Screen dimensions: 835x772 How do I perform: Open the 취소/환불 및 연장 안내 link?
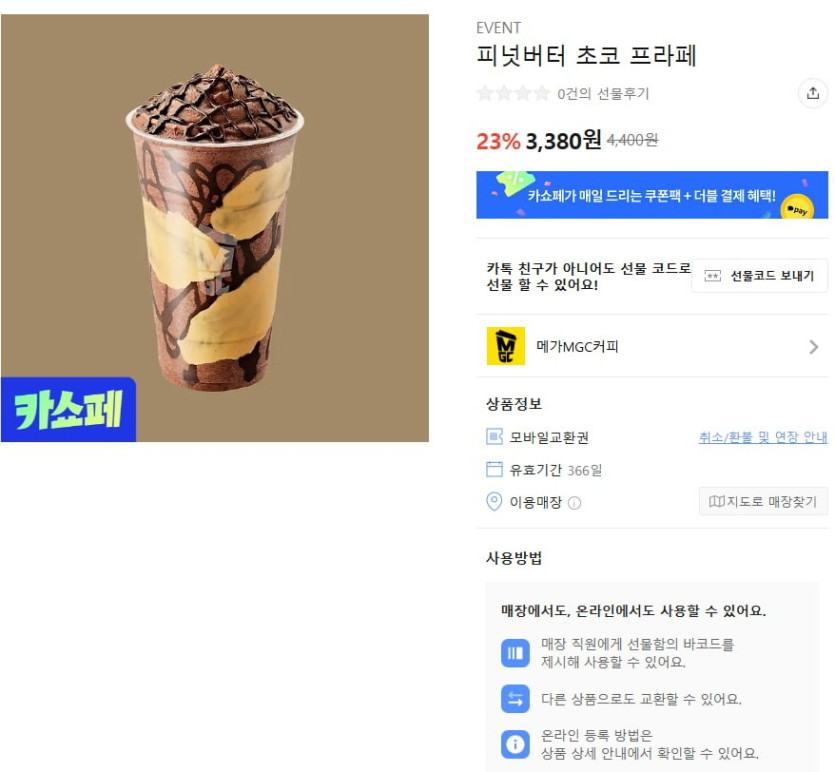[x=763, y=437]
